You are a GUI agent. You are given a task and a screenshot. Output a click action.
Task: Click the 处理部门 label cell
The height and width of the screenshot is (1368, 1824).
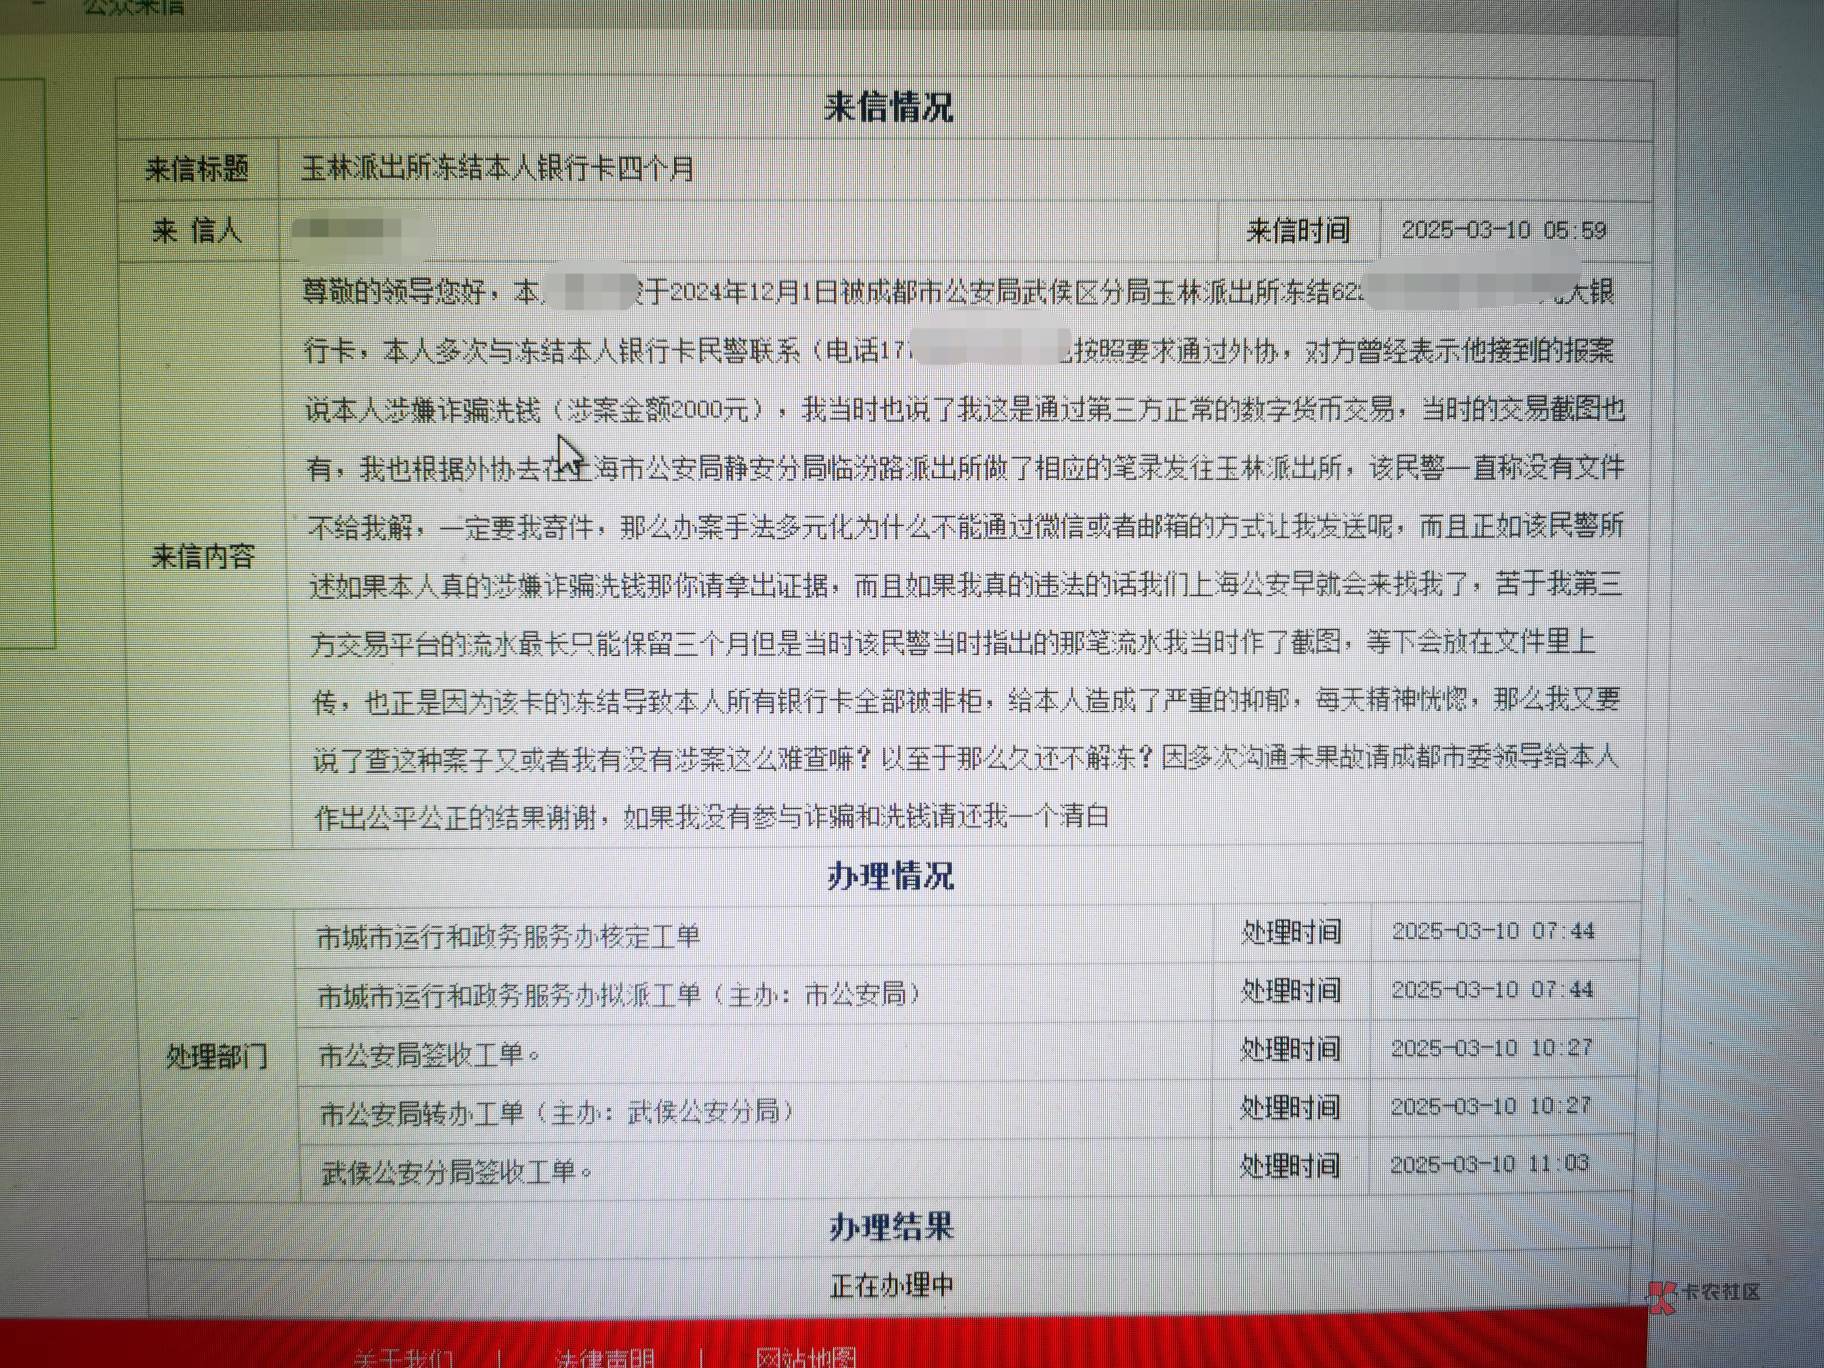[x=217, y=1056]
